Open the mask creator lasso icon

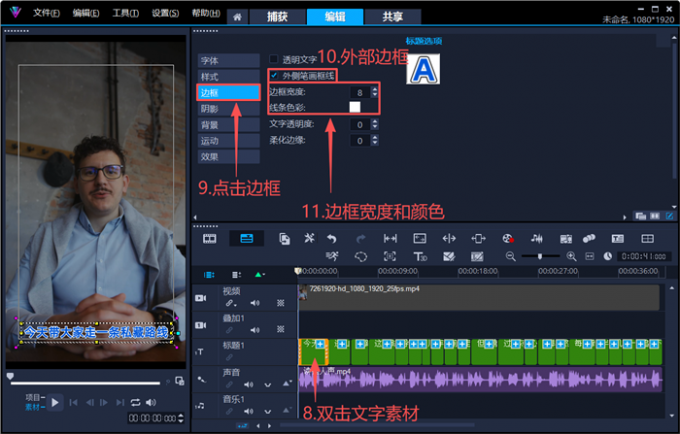[x=361, y=257]
